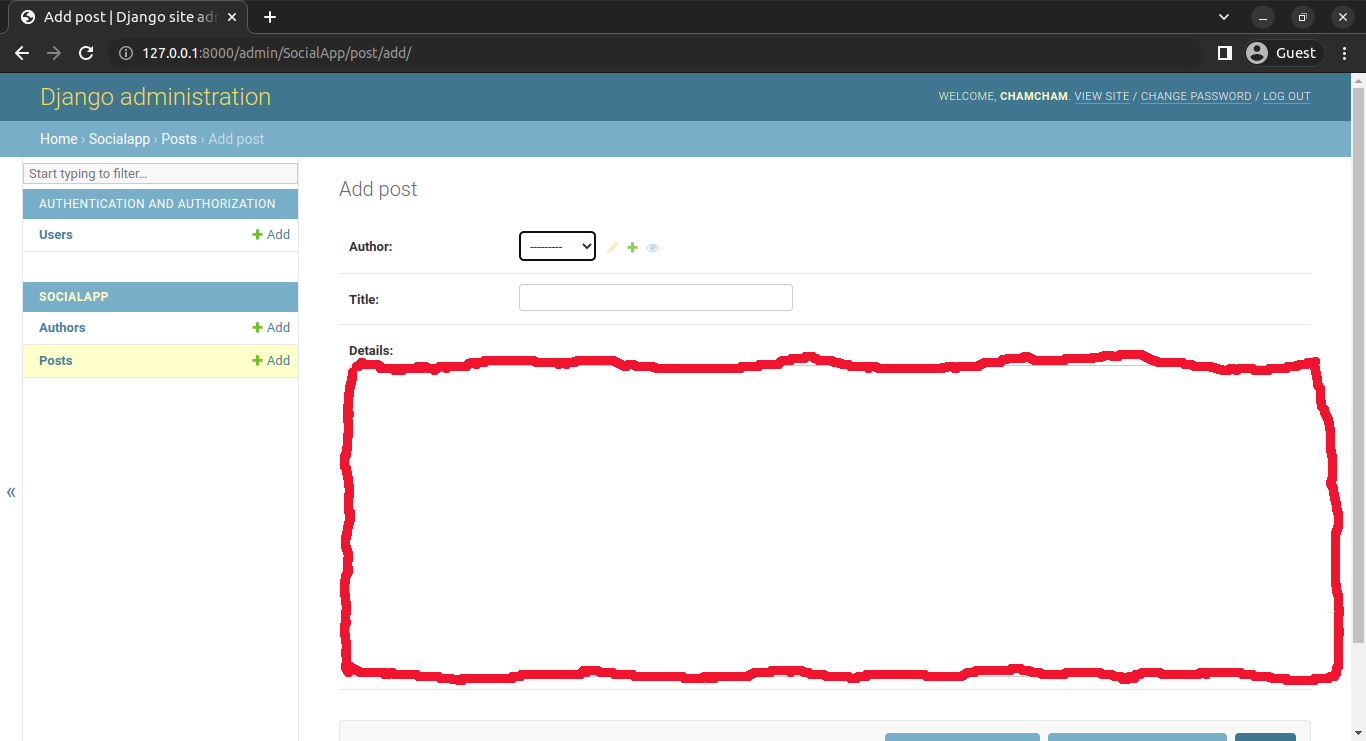Open the Users link in sidebar
Screen dimensions: 1366x741
pos(56,235)
